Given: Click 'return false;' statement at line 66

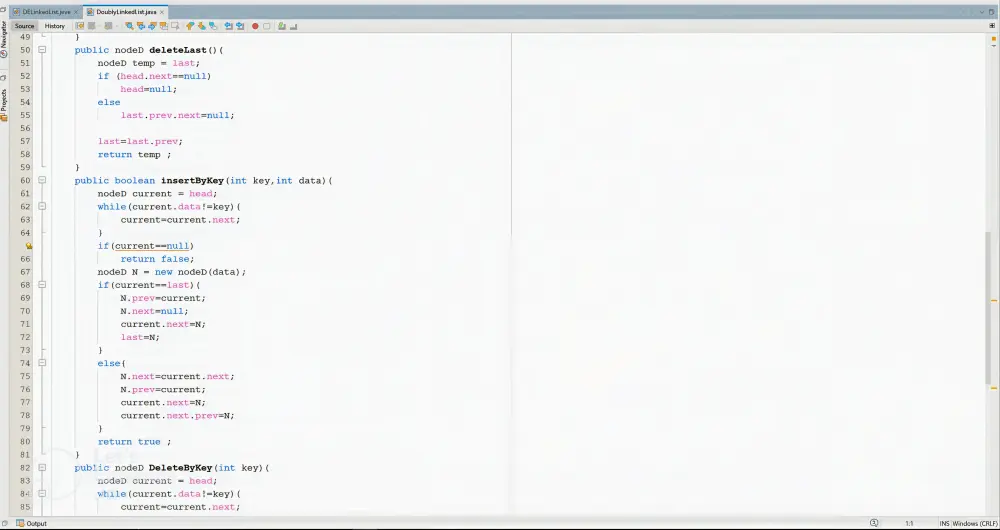Looking at the screenshot, I should coord(157,259).
